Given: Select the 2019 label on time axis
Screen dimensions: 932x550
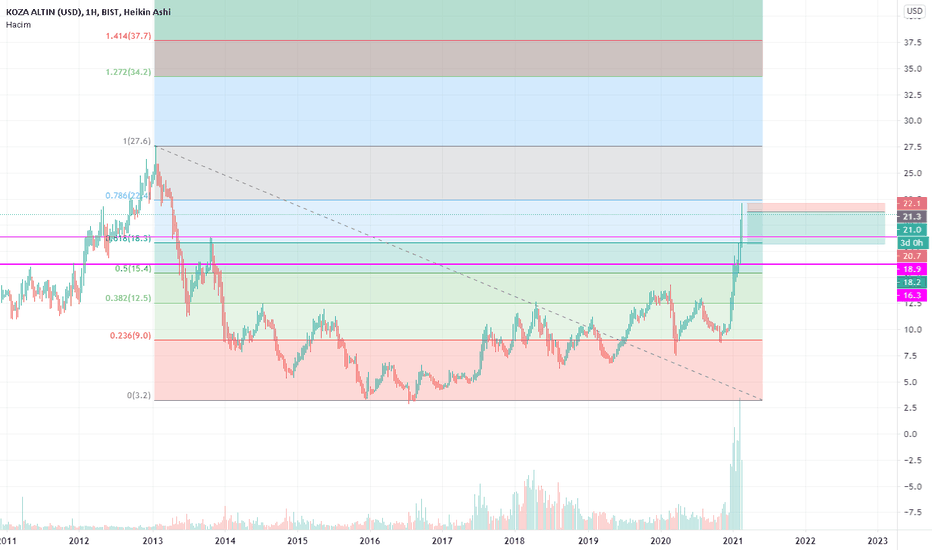Looking at the screenshot, I should 588,540.
